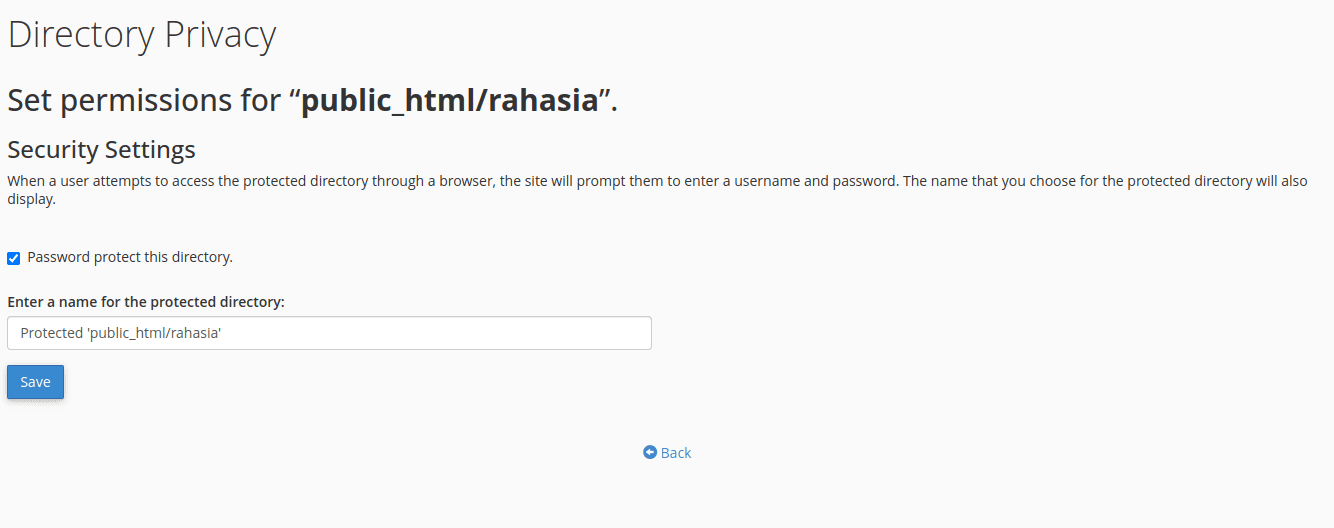
Task: Follow the Back link text
Action: (x=676, y=453)
